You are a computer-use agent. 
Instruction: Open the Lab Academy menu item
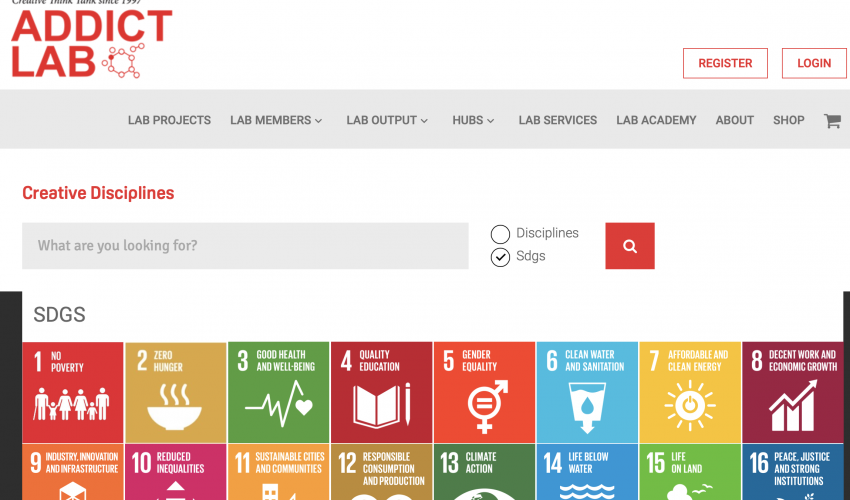[x=656, y=120]
